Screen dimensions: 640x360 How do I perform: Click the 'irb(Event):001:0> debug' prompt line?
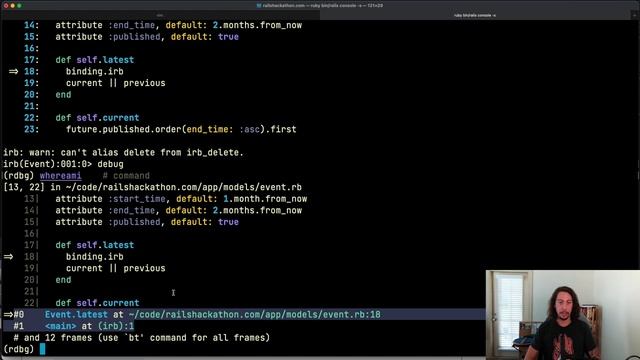[63, 164]
